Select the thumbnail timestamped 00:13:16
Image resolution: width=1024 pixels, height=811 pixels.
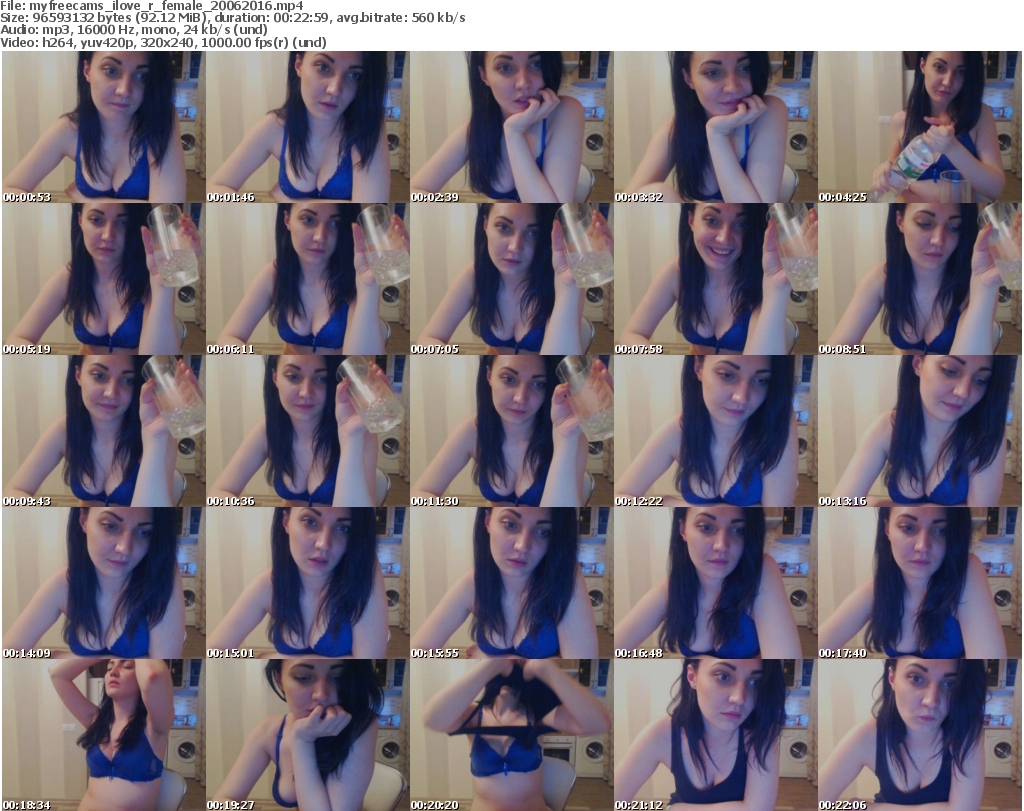point(920,431)
